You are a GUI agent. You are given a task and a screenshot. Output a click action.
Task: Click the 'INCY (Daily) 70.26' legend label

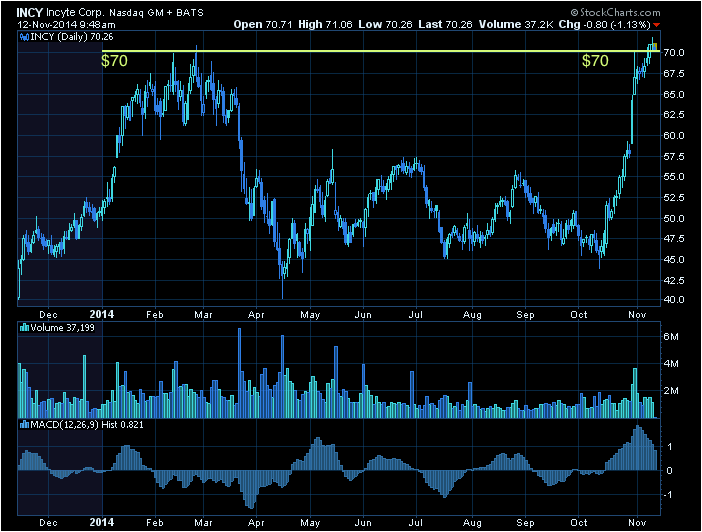click(72, 37)
